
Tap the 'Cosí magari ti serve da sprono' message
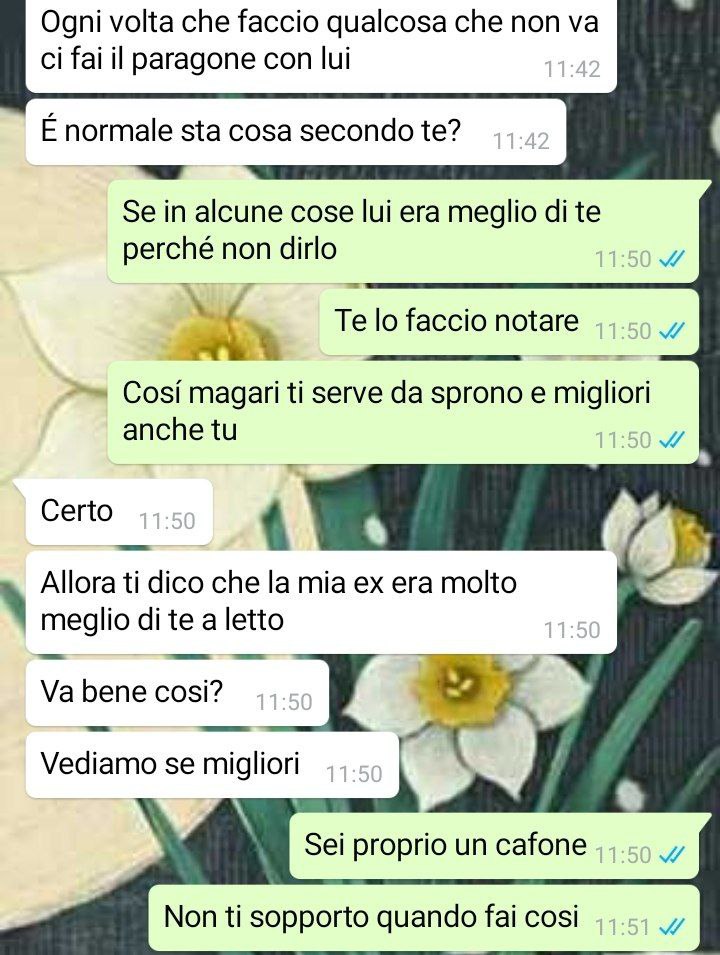point(403,412)
